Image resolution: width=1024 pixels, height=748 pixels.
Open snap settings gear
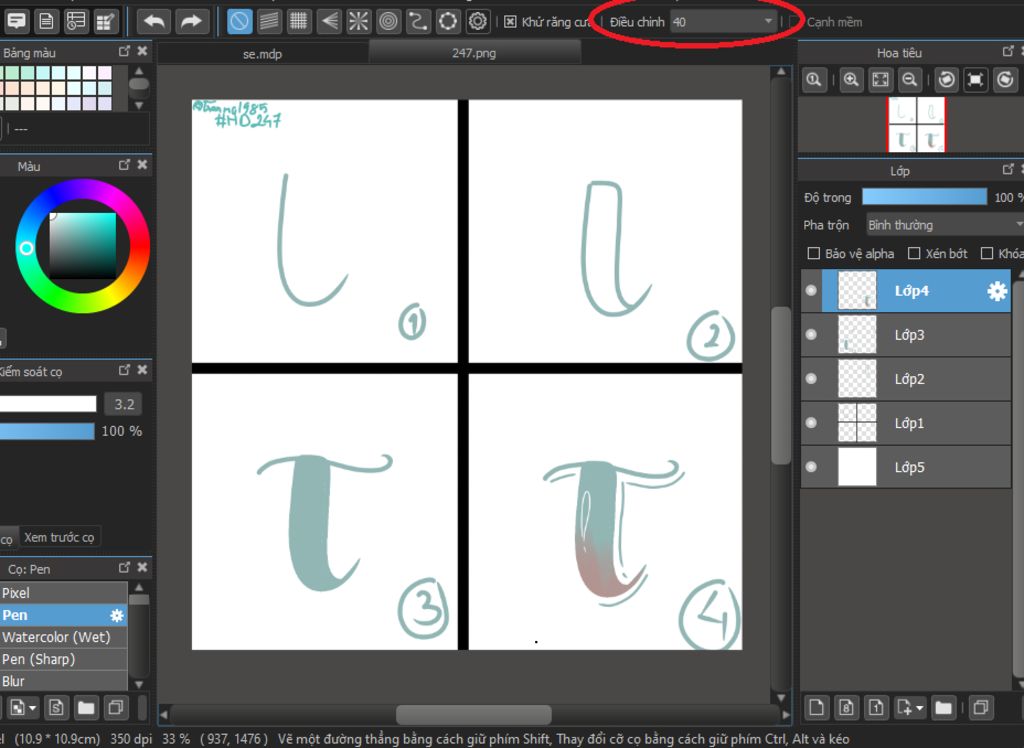478,22
